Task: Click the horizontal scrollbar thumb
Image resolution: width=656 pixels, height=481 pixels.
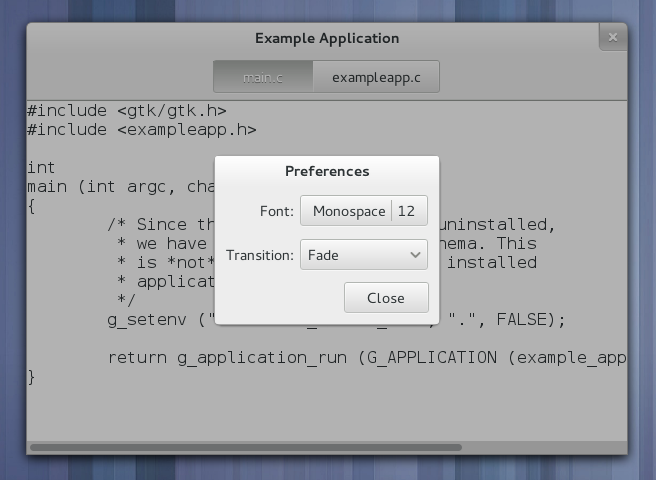Action: [245, 447]
